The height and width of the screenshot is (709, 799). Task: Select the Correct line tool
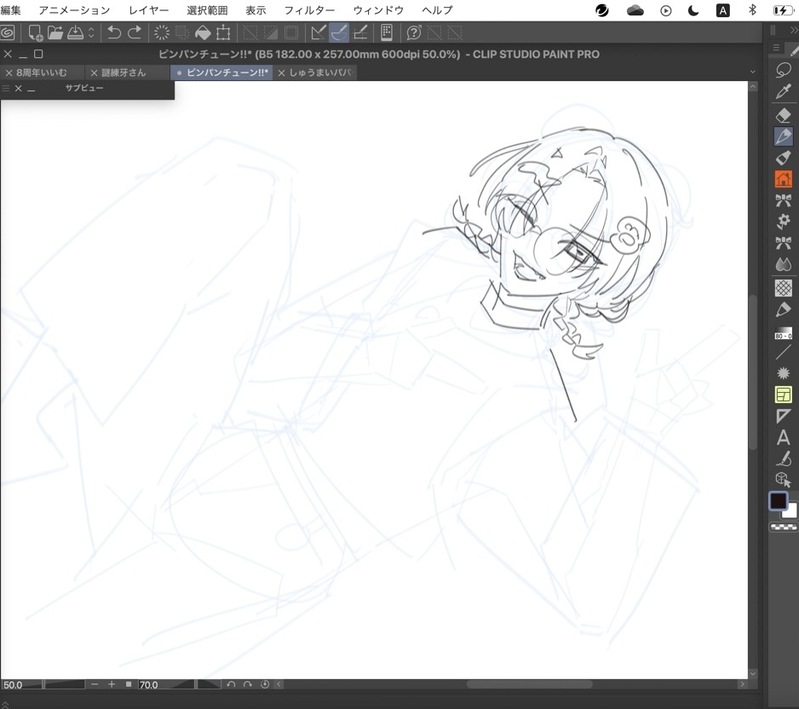pyautogui.click(x=783, y=459)
